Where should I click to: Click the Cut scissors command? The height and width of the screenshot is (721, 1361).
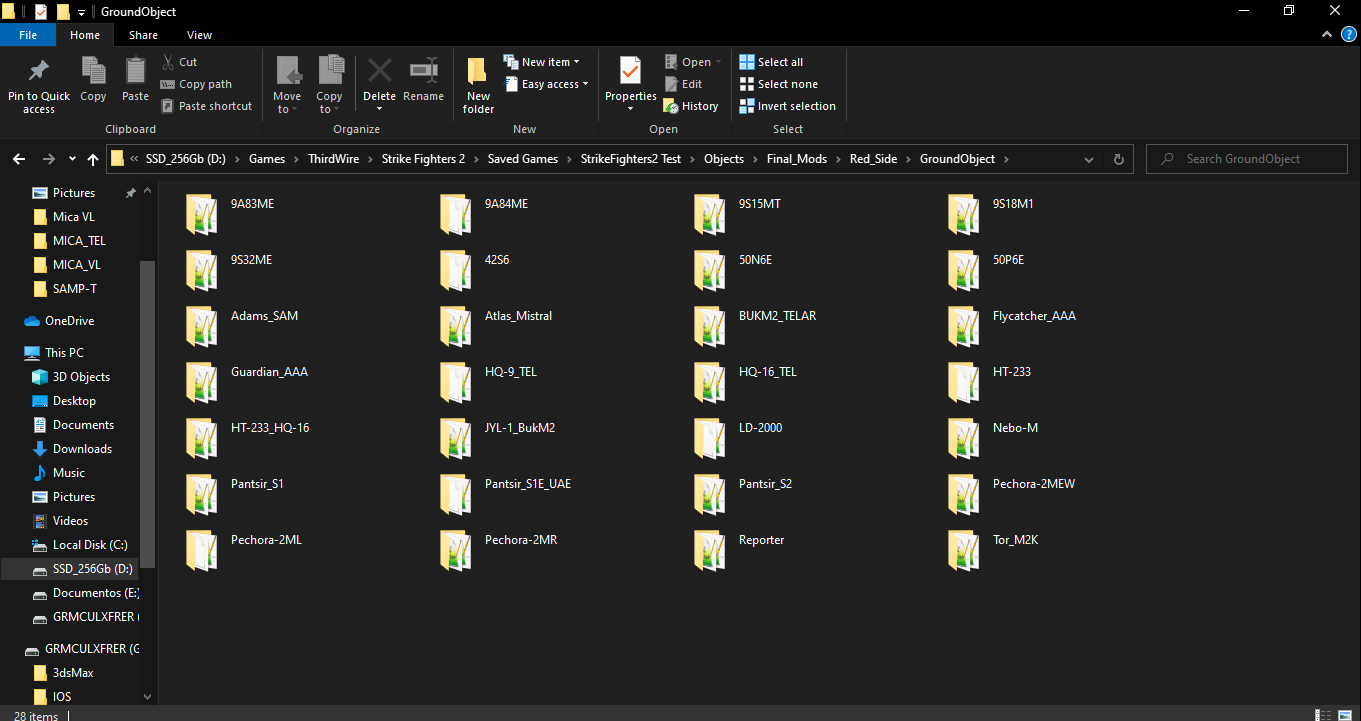point(178,62)
